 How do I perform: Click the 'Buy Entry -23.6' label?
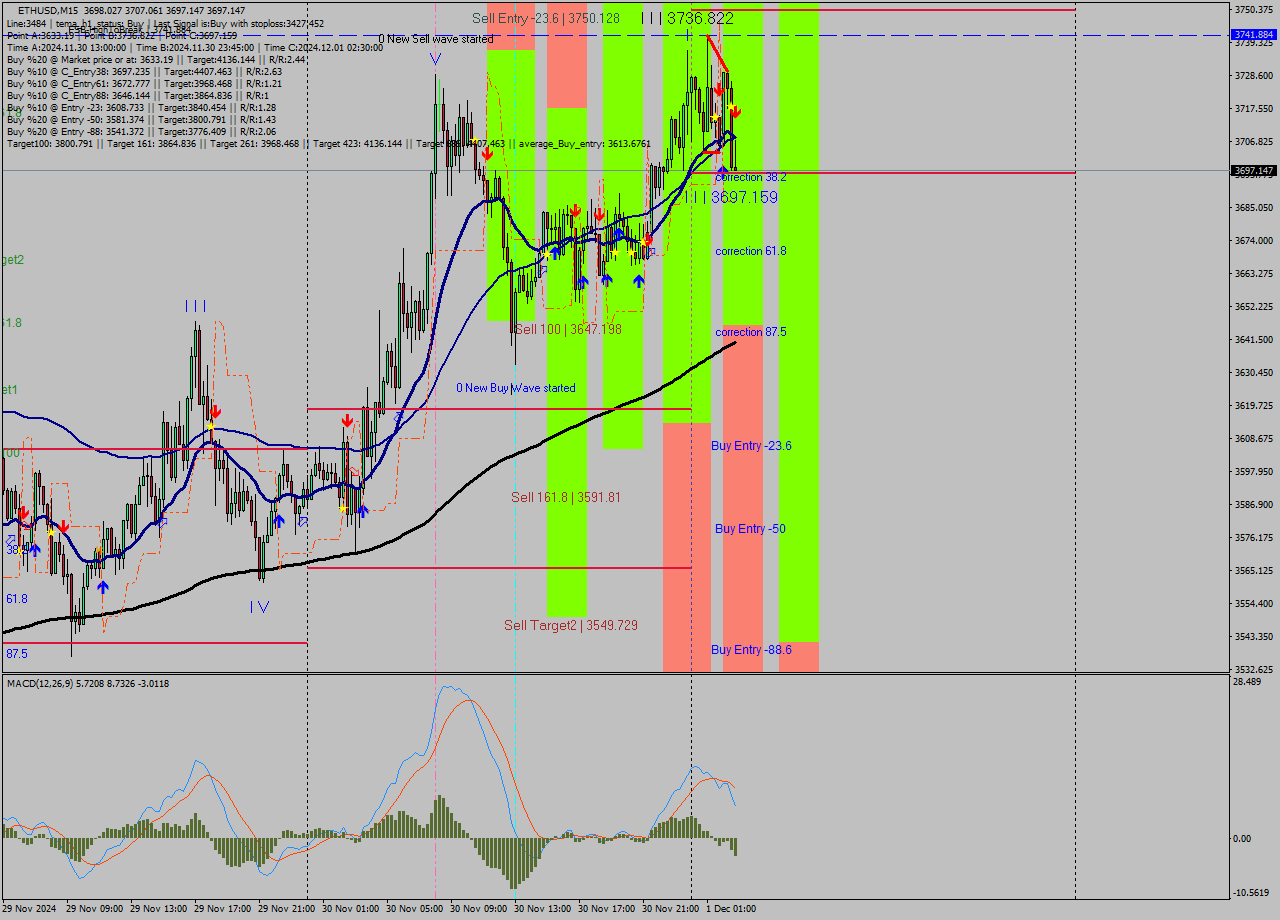point(752,446)
